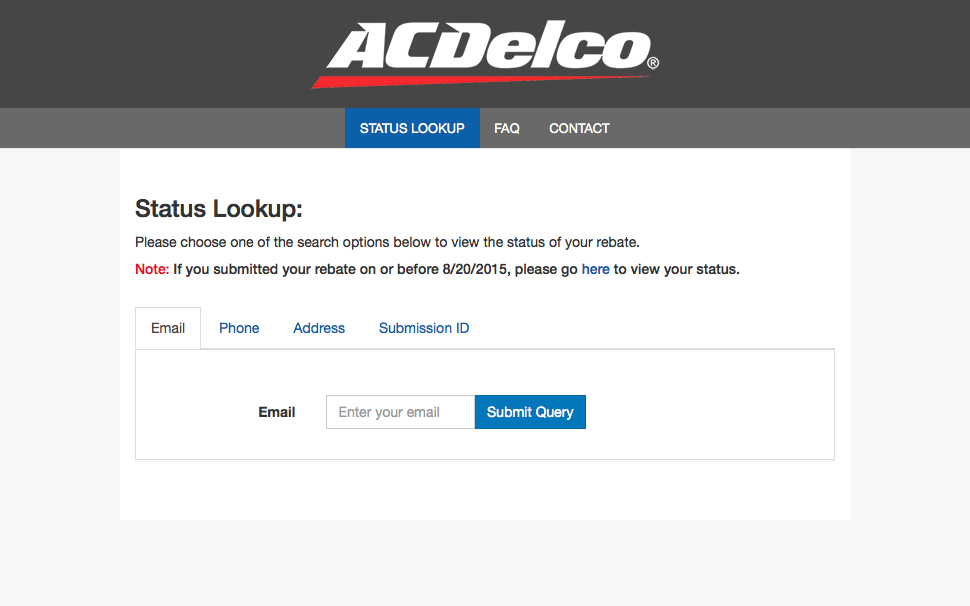Click the 8/20/2015 date in the note
The height and width of the screenshot is (606, 970).
(x=476, y=269)
